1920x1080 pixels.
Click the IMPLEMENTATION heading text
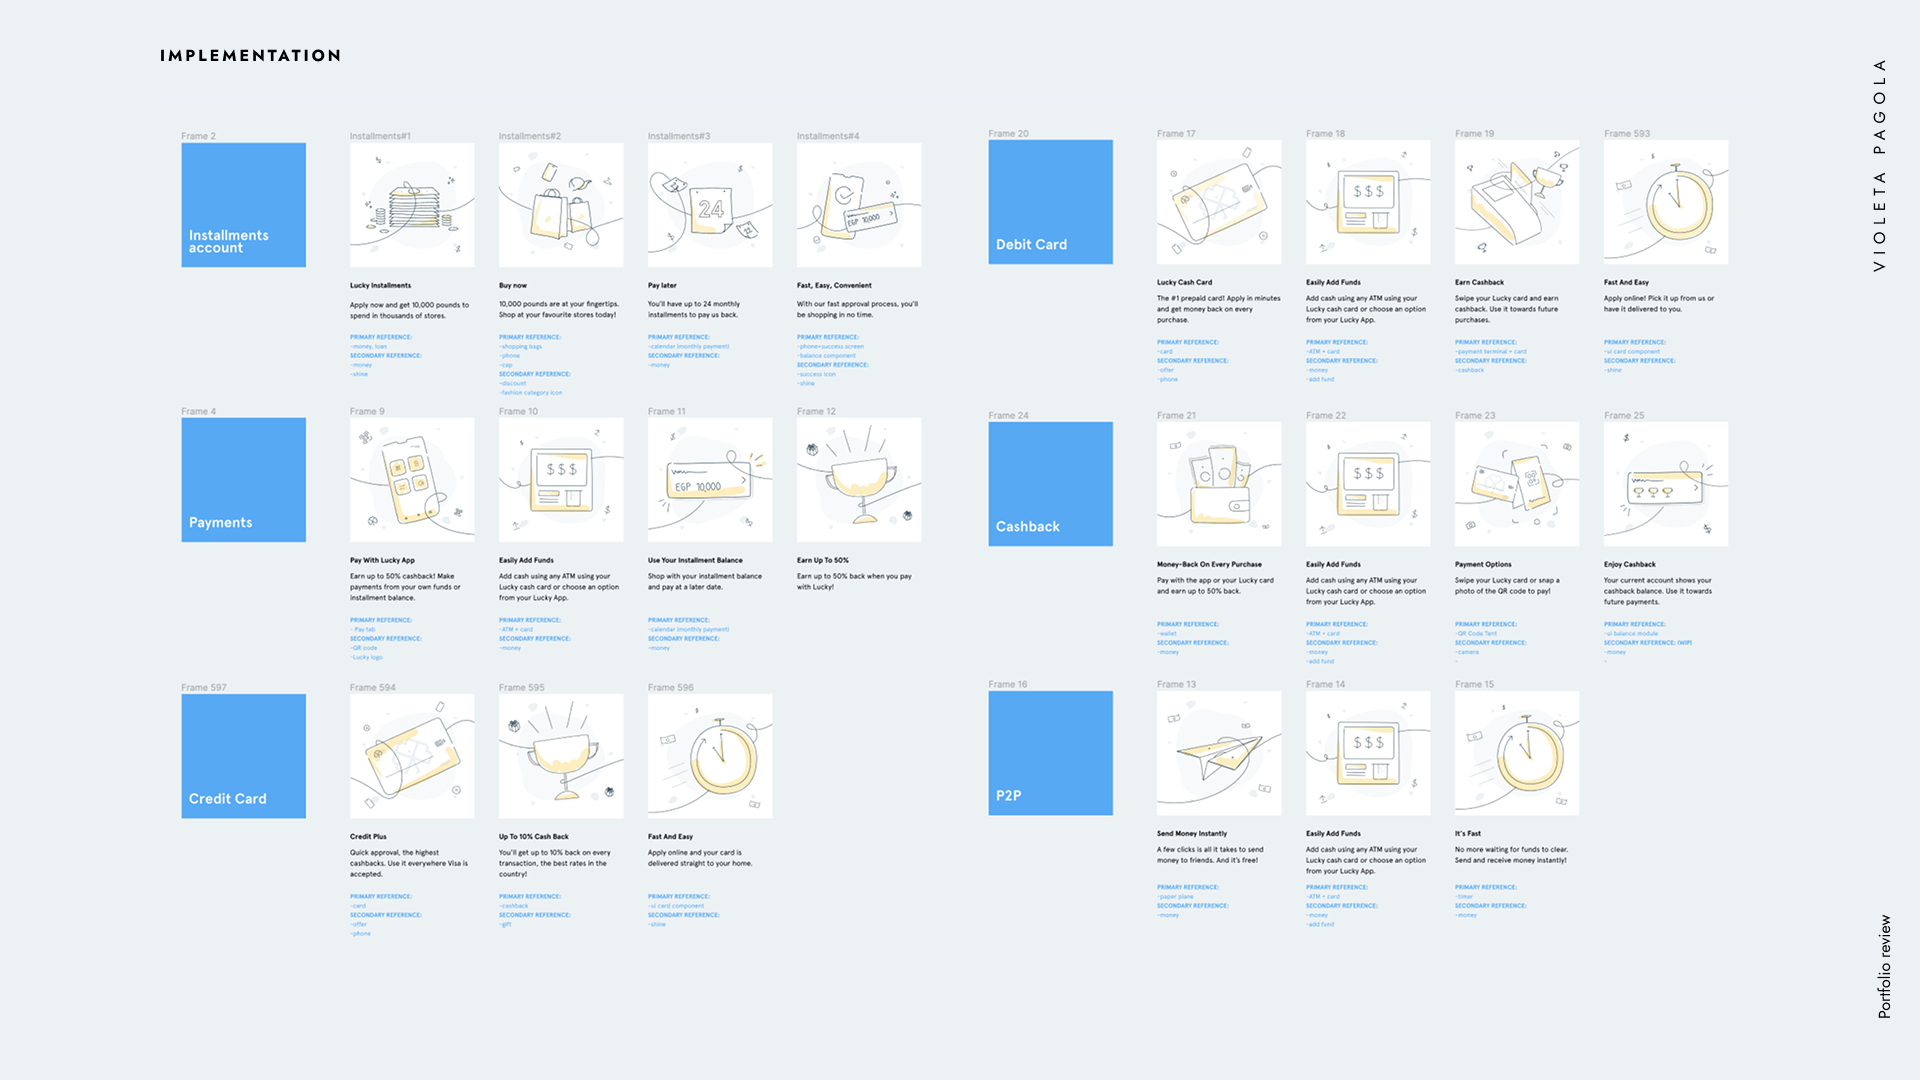[x=250, y=56]
